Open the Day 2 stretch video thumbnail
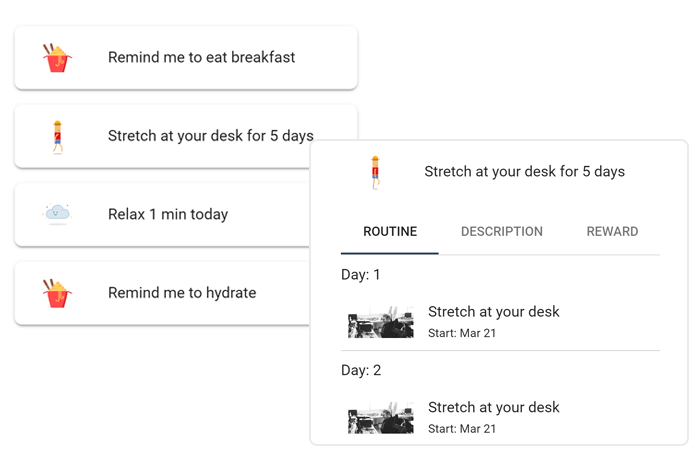The height and width of the screenshot is (450, 700). [x=381, y=417]
